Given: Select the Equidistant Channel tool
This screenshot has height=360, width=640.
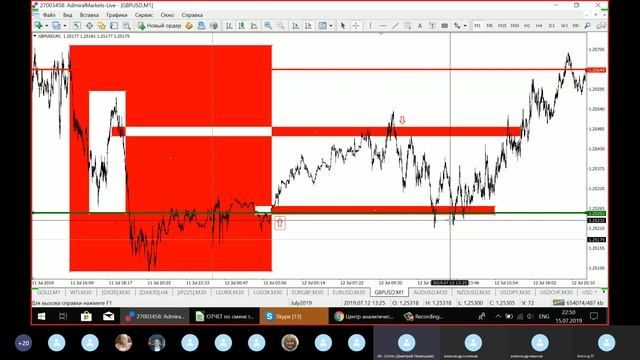Looking at the screenshot, I should 407,26.
